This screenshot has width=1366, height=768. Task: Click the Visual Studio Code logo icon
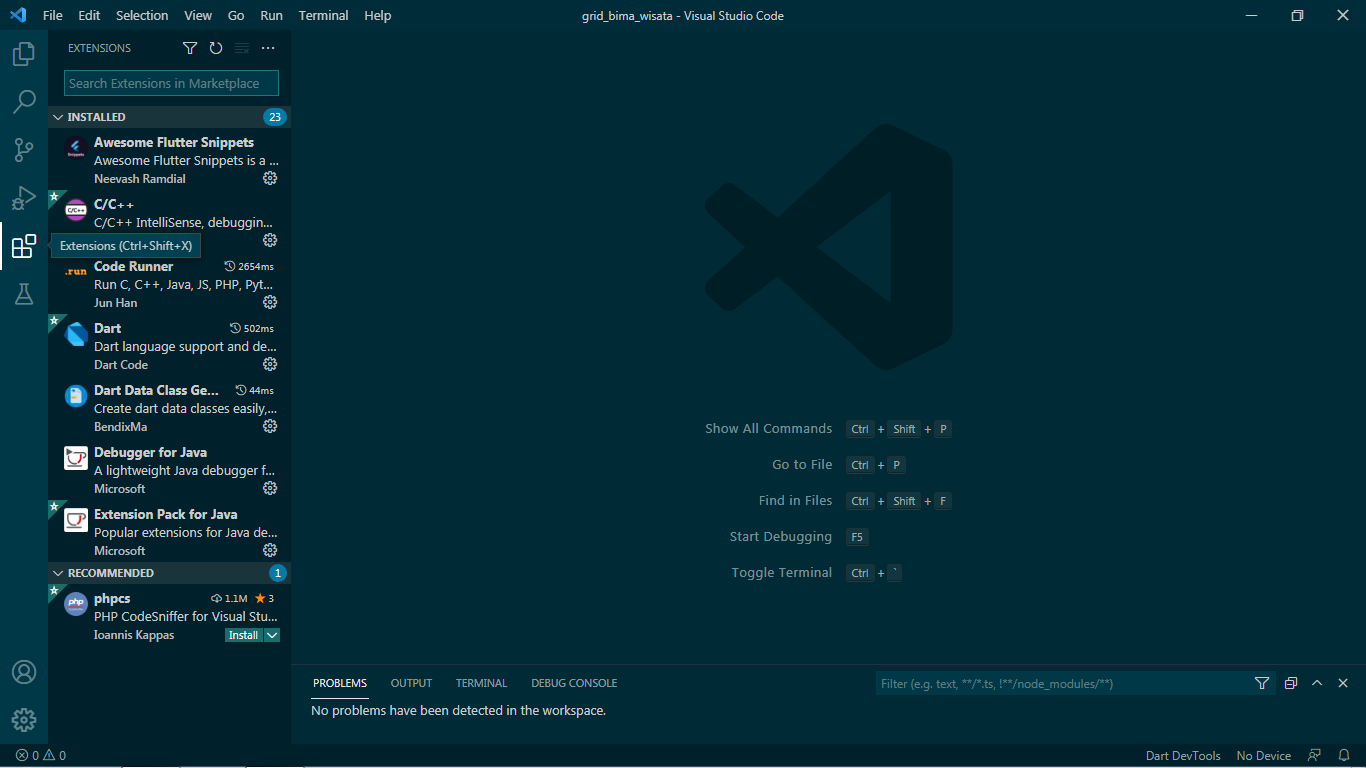click(18, 15)
